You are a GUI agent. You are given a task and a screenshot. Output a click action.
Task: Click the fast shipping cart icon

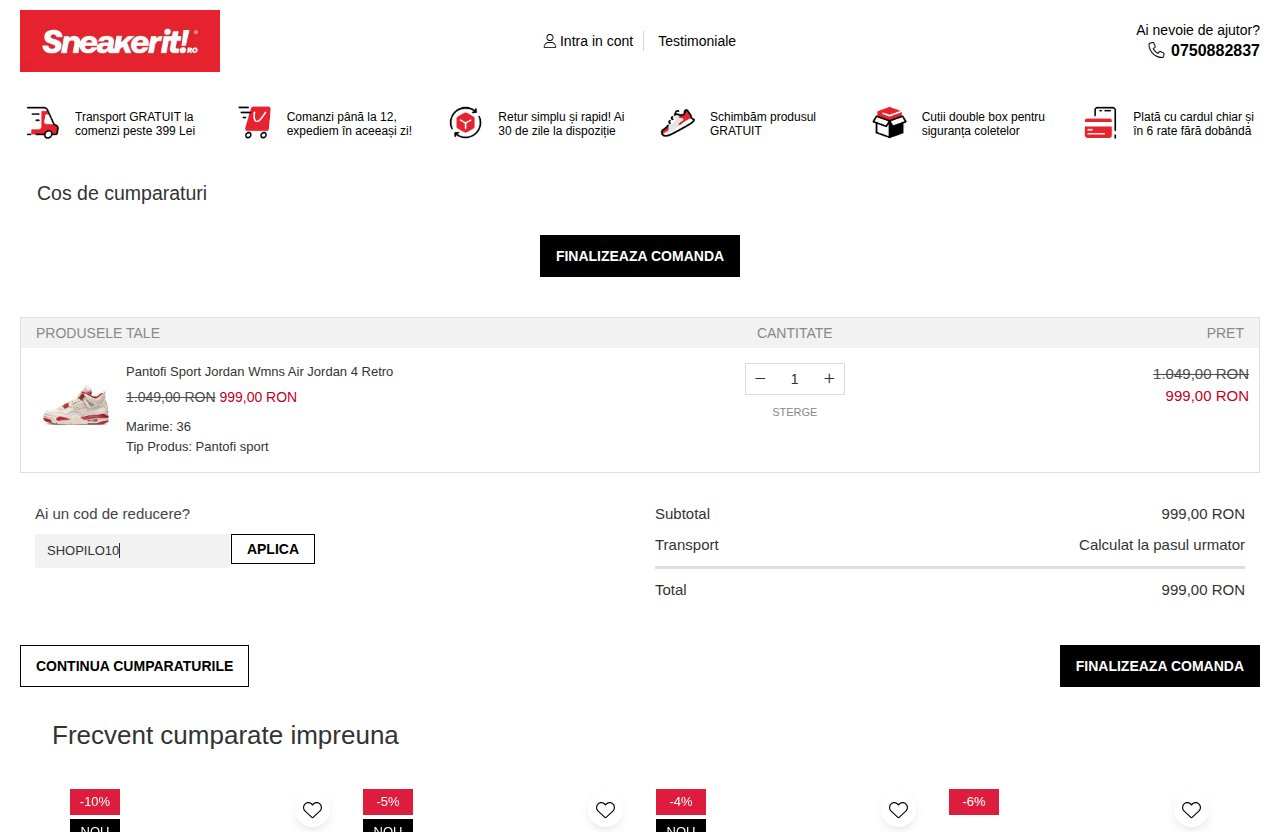pyautogui.click(x=254, y=123)
